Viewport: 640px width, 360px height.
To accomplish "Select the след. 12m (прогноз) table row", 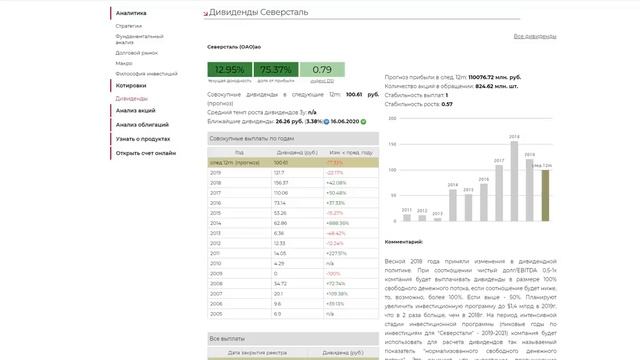I will [293, 162].
